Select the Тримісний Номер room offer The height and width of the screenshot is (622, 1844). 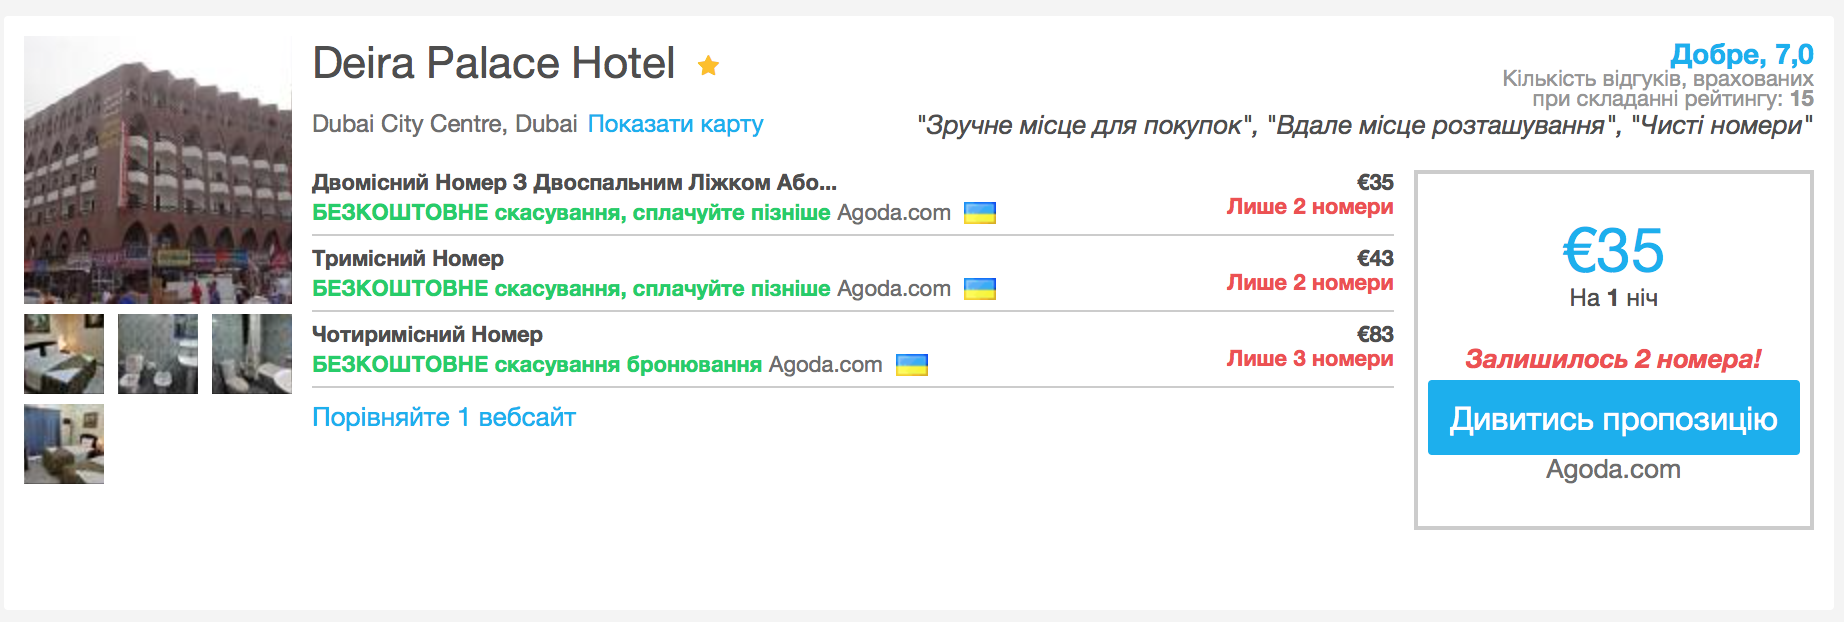click(408, 259)
